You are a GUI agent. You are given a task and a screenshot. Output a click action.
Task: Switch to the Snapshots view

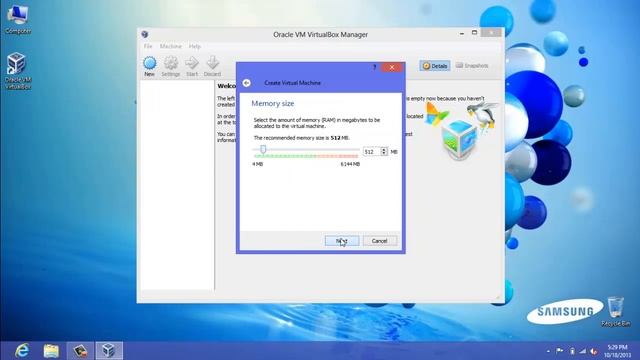tap(472, 66)
